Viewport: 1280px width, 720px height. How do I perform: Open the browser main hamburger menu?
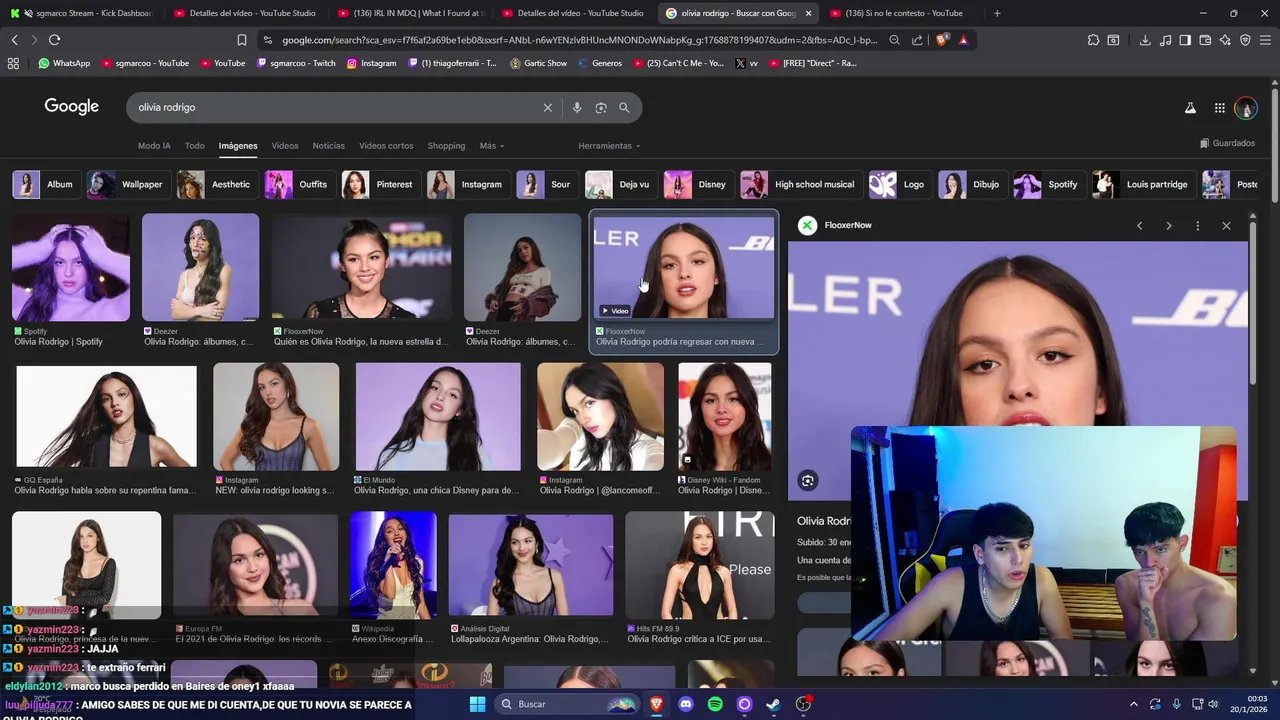[x=1265, y=40]
